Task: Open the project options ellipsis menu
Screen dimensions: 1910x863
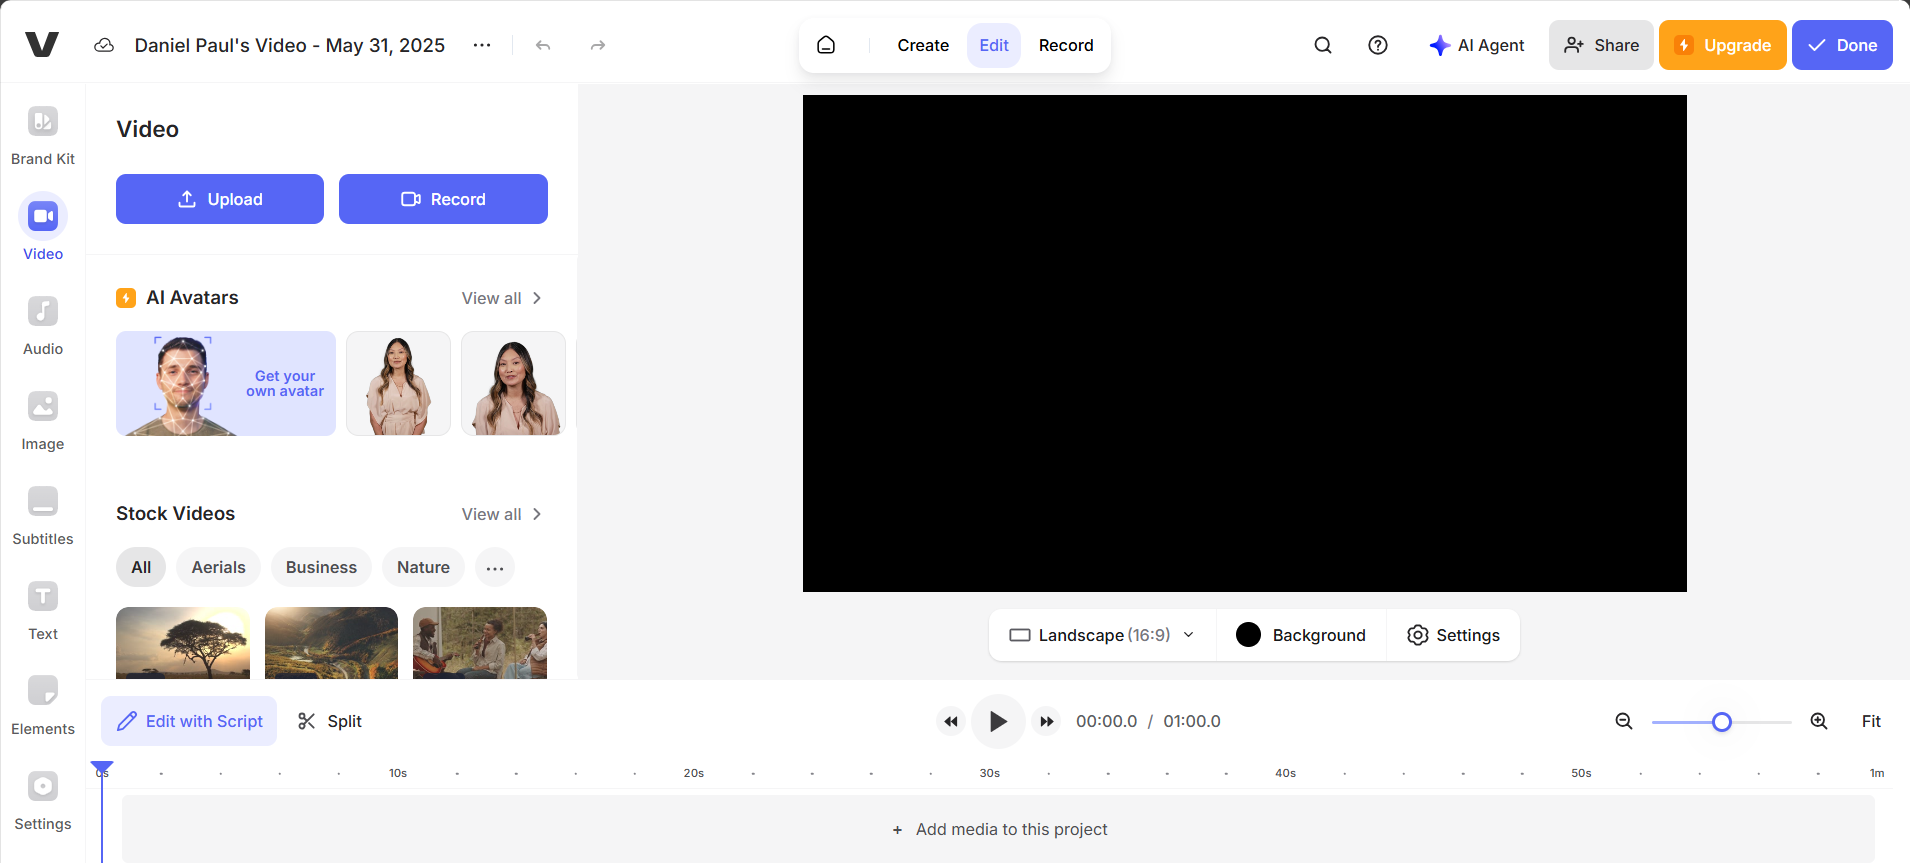Action: (x=482, y=45)
